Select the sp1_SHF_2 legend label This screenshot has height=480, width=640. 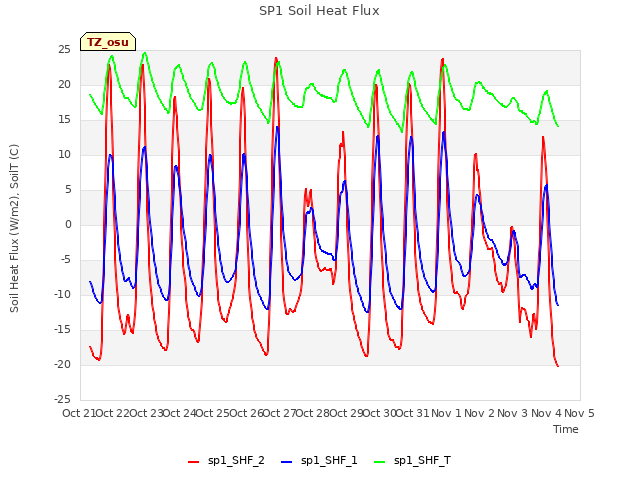coord(236,461)
